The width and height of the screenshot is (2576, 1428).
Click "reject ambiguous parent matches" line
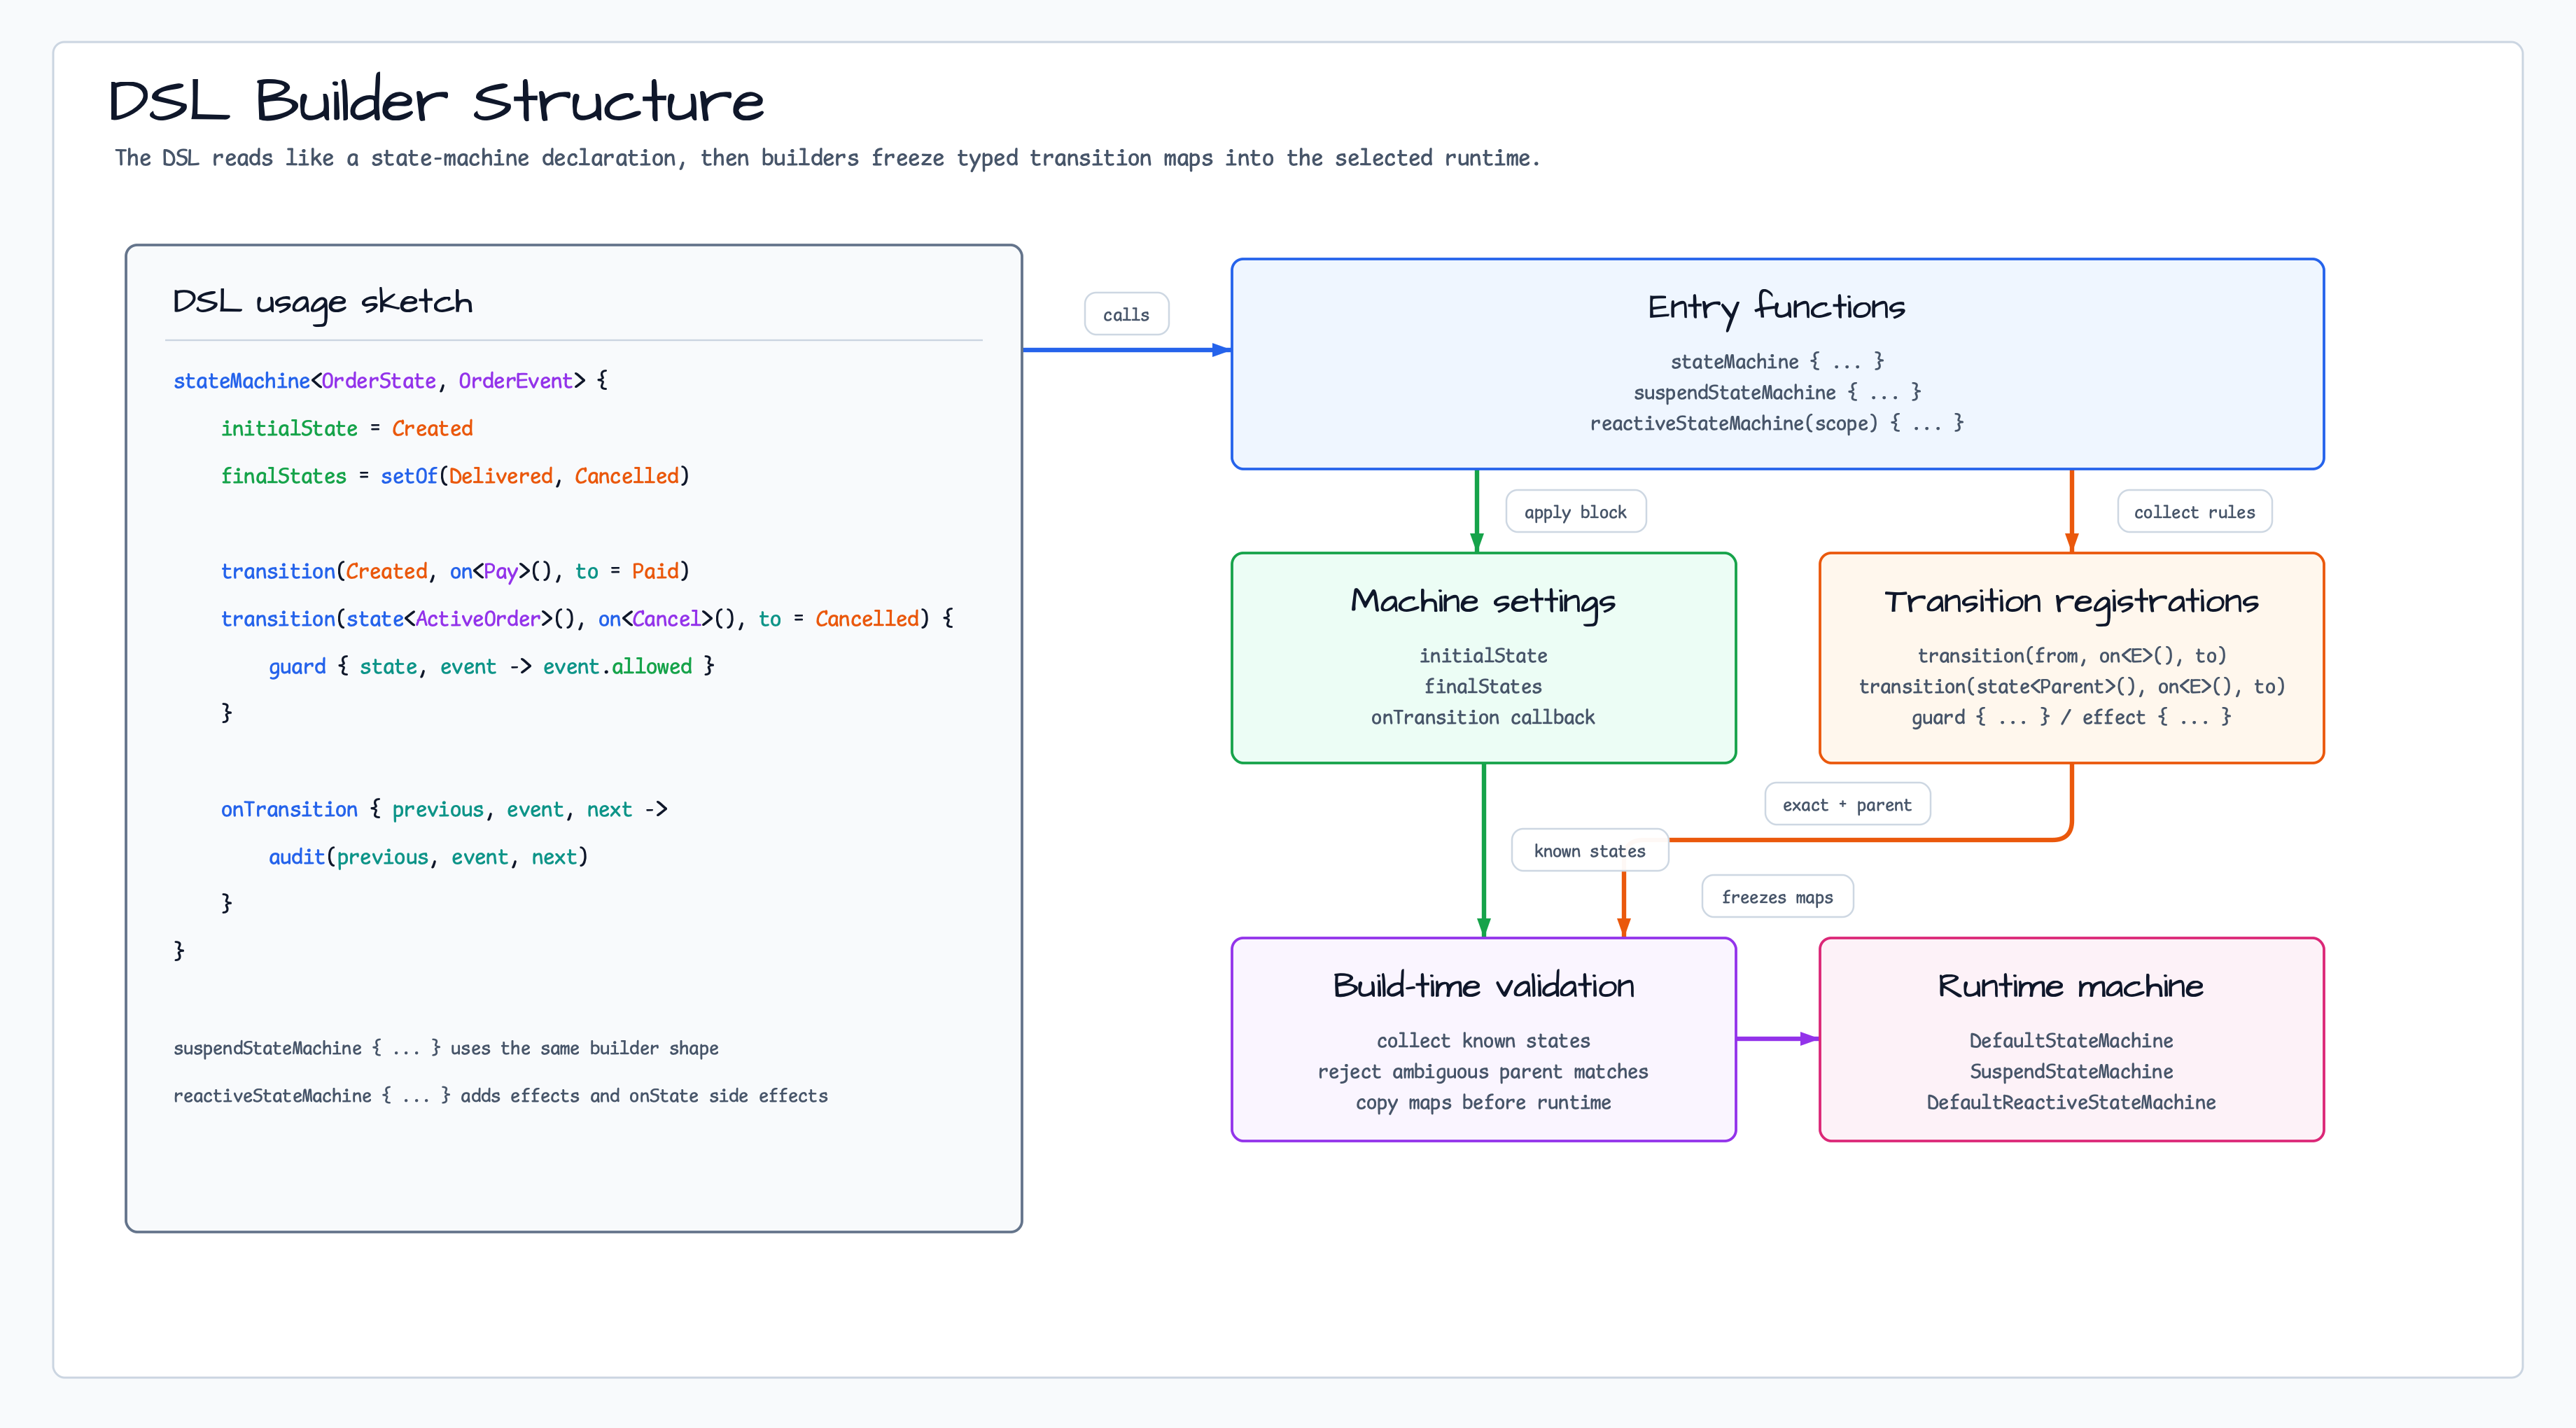(x=1483, y=1071)
